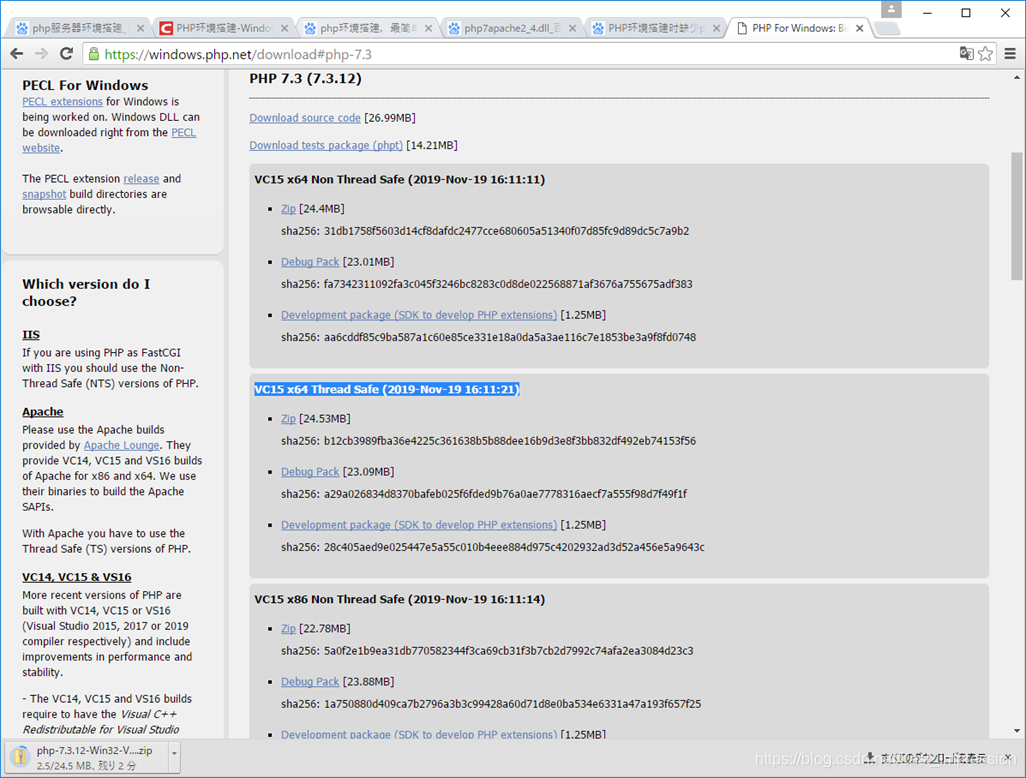The height and width of the screenshot is (778, 1026).
Task: Click the page scrollbar up arrow
Action: coord(1016,78)
